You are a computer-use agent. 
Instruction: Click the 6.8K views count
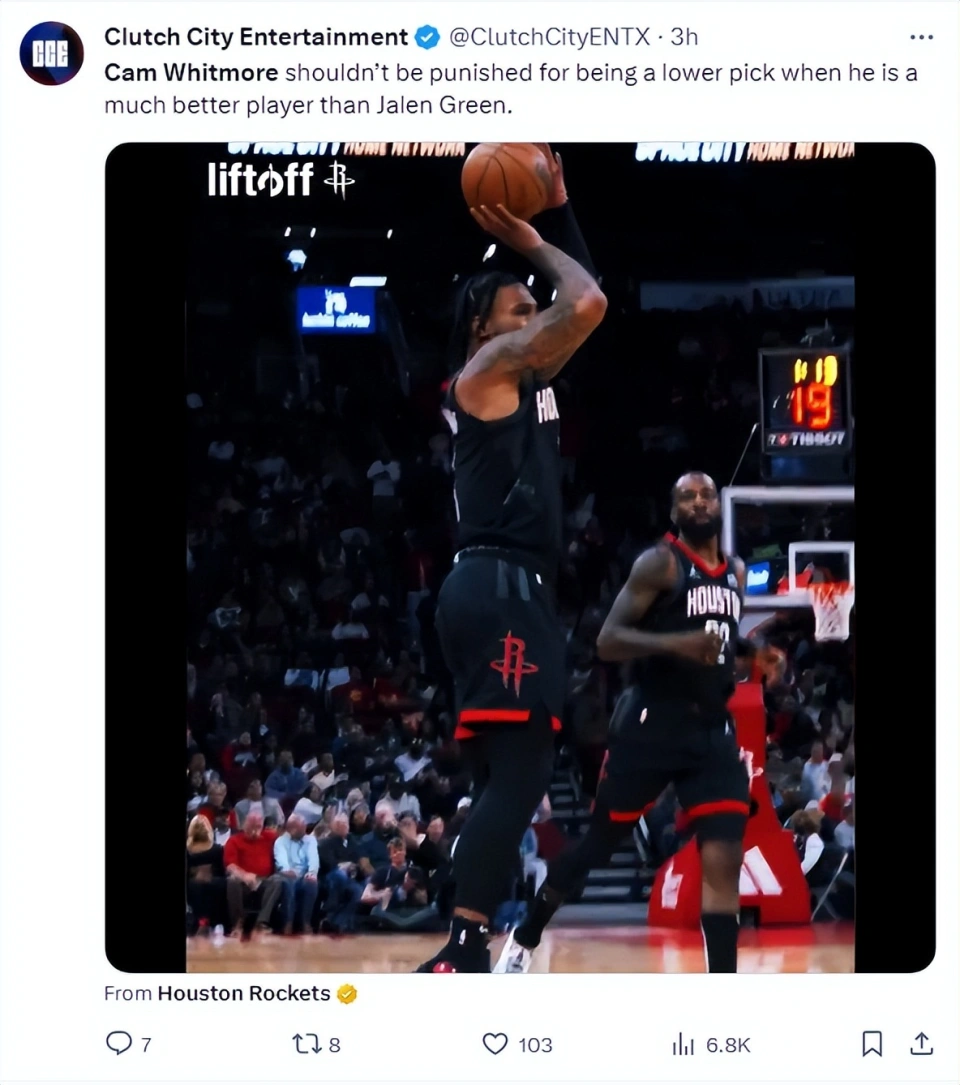(x=728, y=1045)
